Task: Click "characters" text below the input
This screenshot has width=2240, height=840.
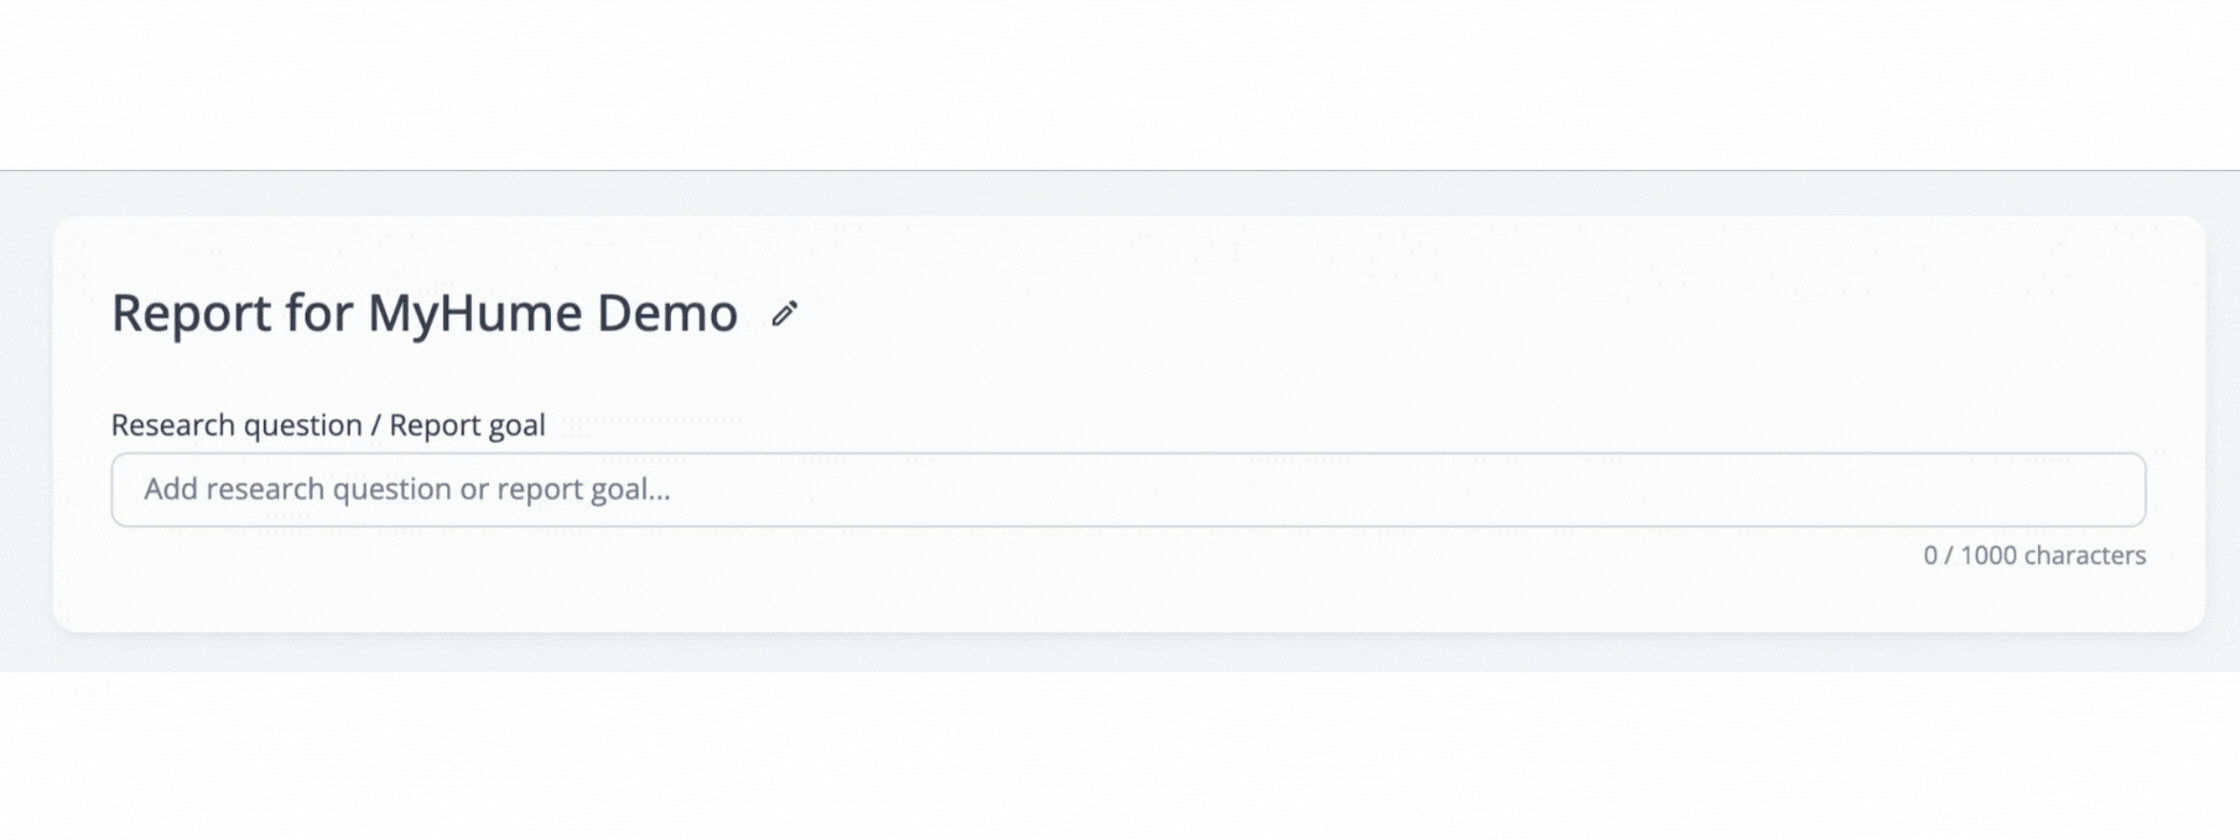Action: click(x=2084, y=556)
